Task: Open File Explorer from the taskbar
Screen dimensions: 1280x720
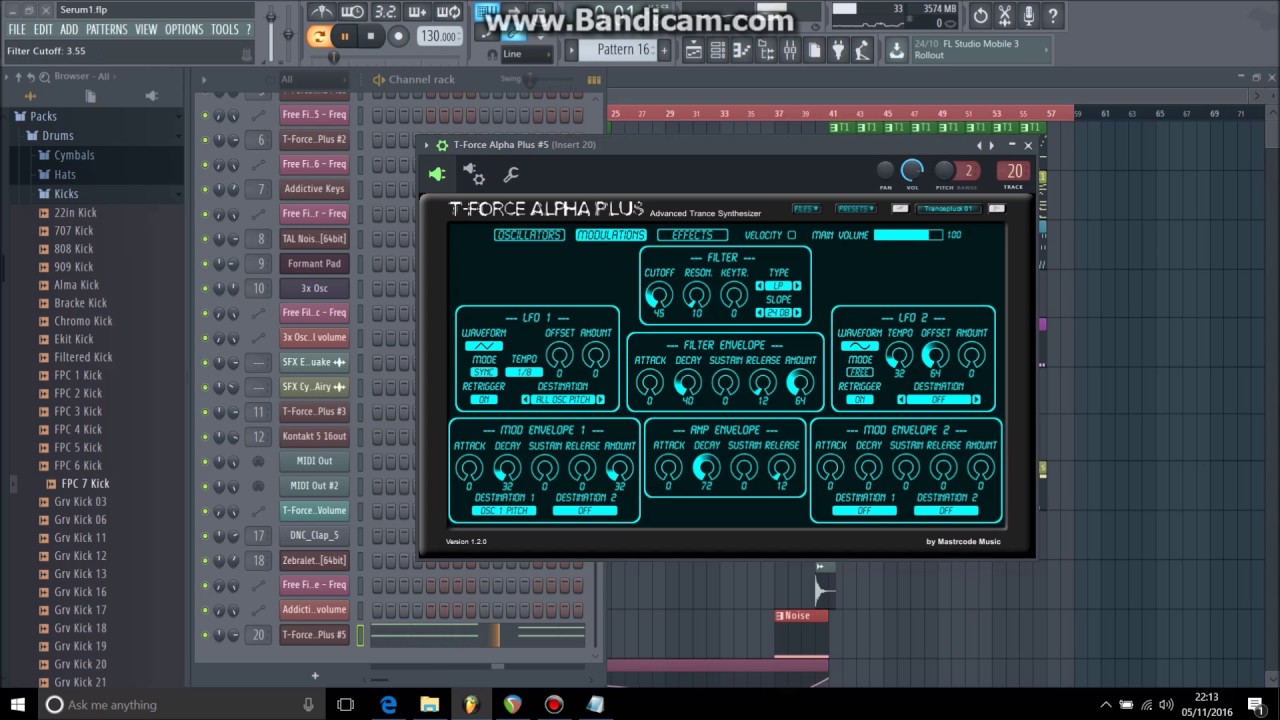Action: 429,705
